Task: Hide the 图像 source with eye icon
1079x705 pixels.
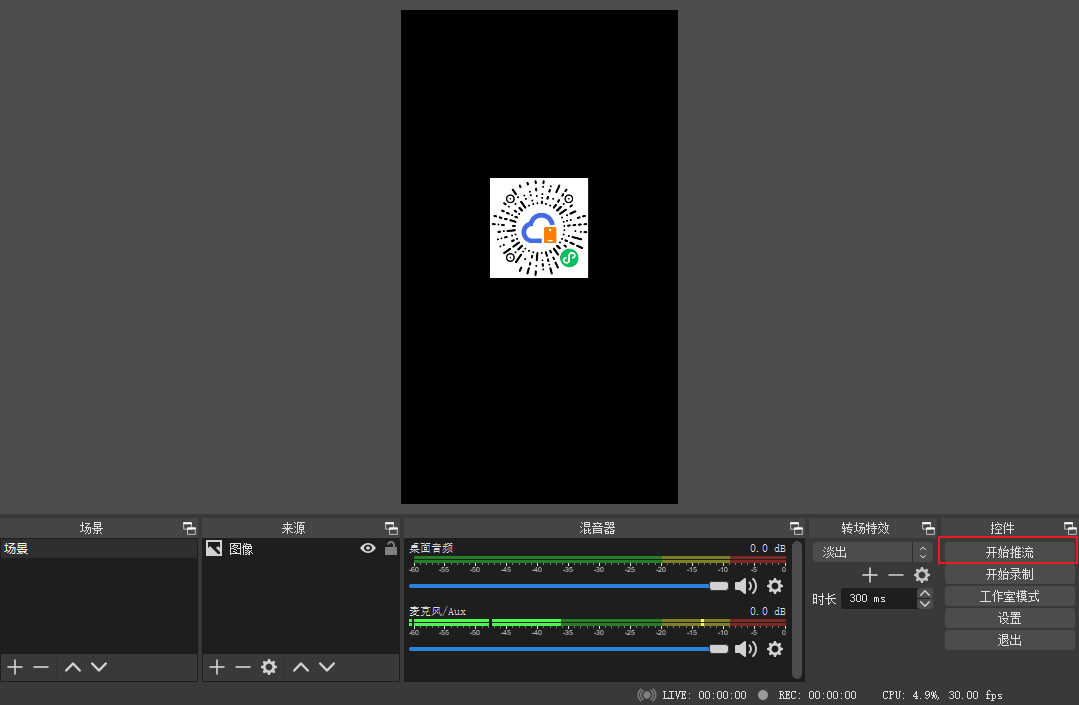Action: (368, 548)
